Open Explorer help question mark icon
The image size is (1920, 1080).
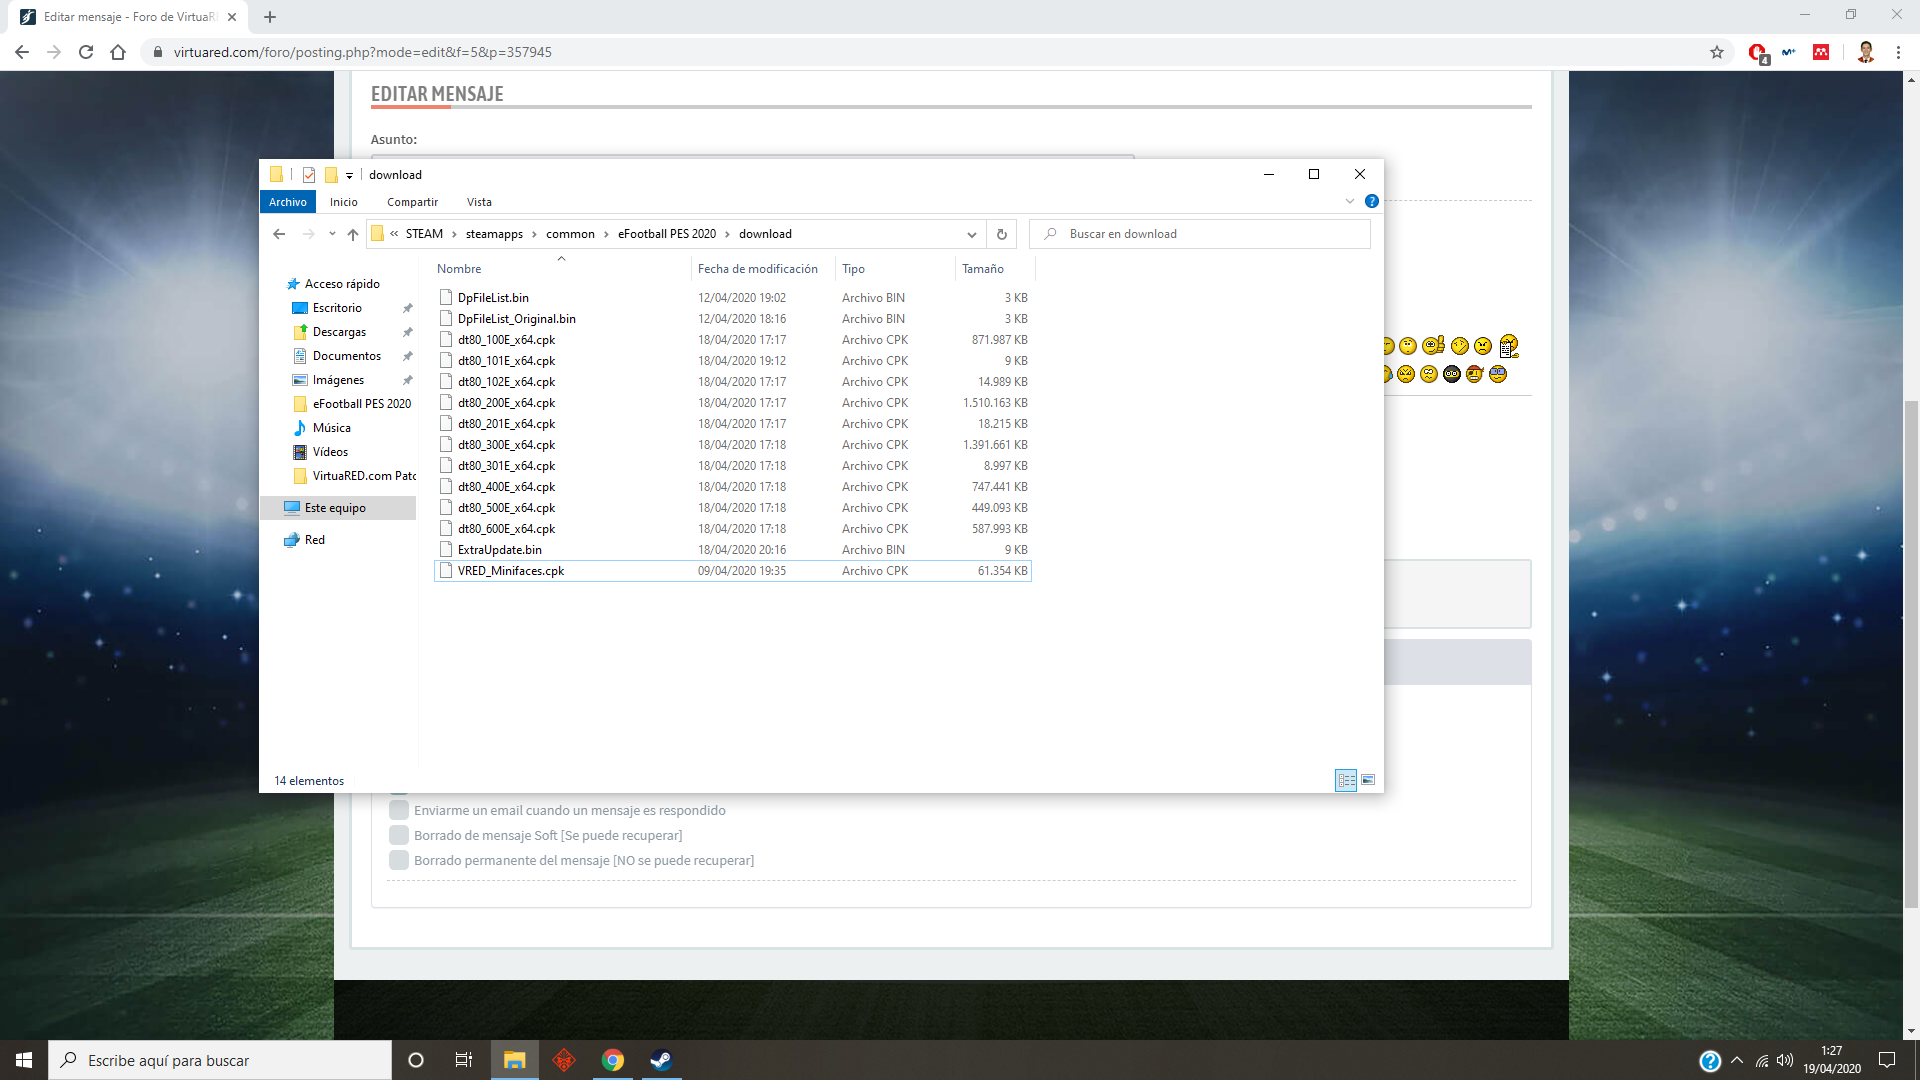(x=1372, y=201)
